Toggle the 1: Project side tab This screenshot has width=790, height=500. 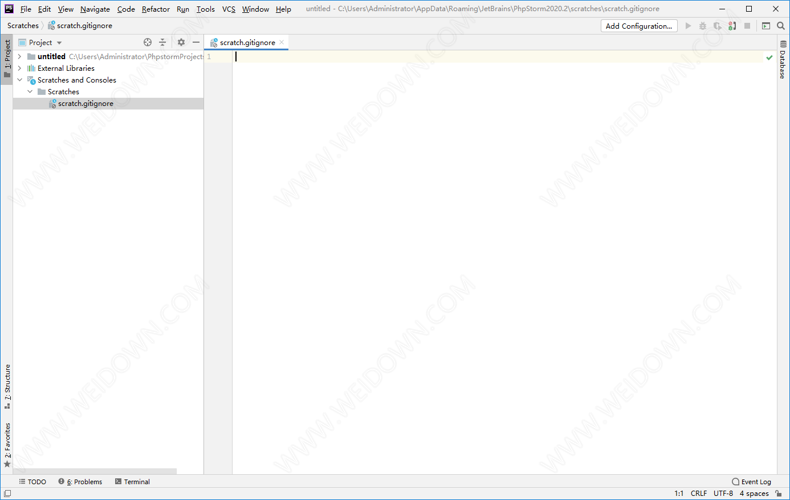point(7,58)
